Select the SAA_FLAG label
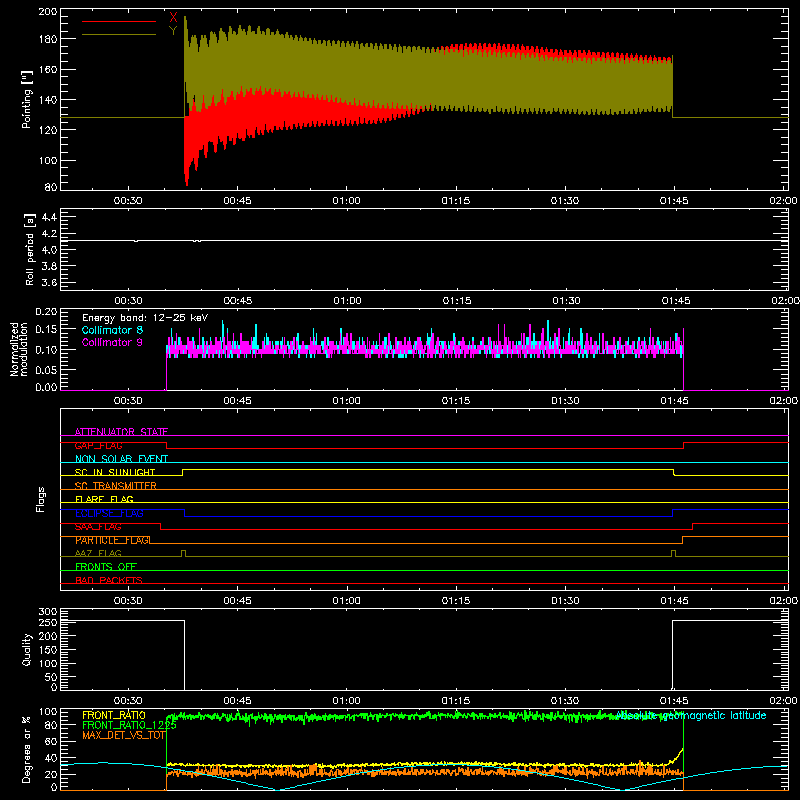This screenshot has height=800, width=800. coord(98,527)
